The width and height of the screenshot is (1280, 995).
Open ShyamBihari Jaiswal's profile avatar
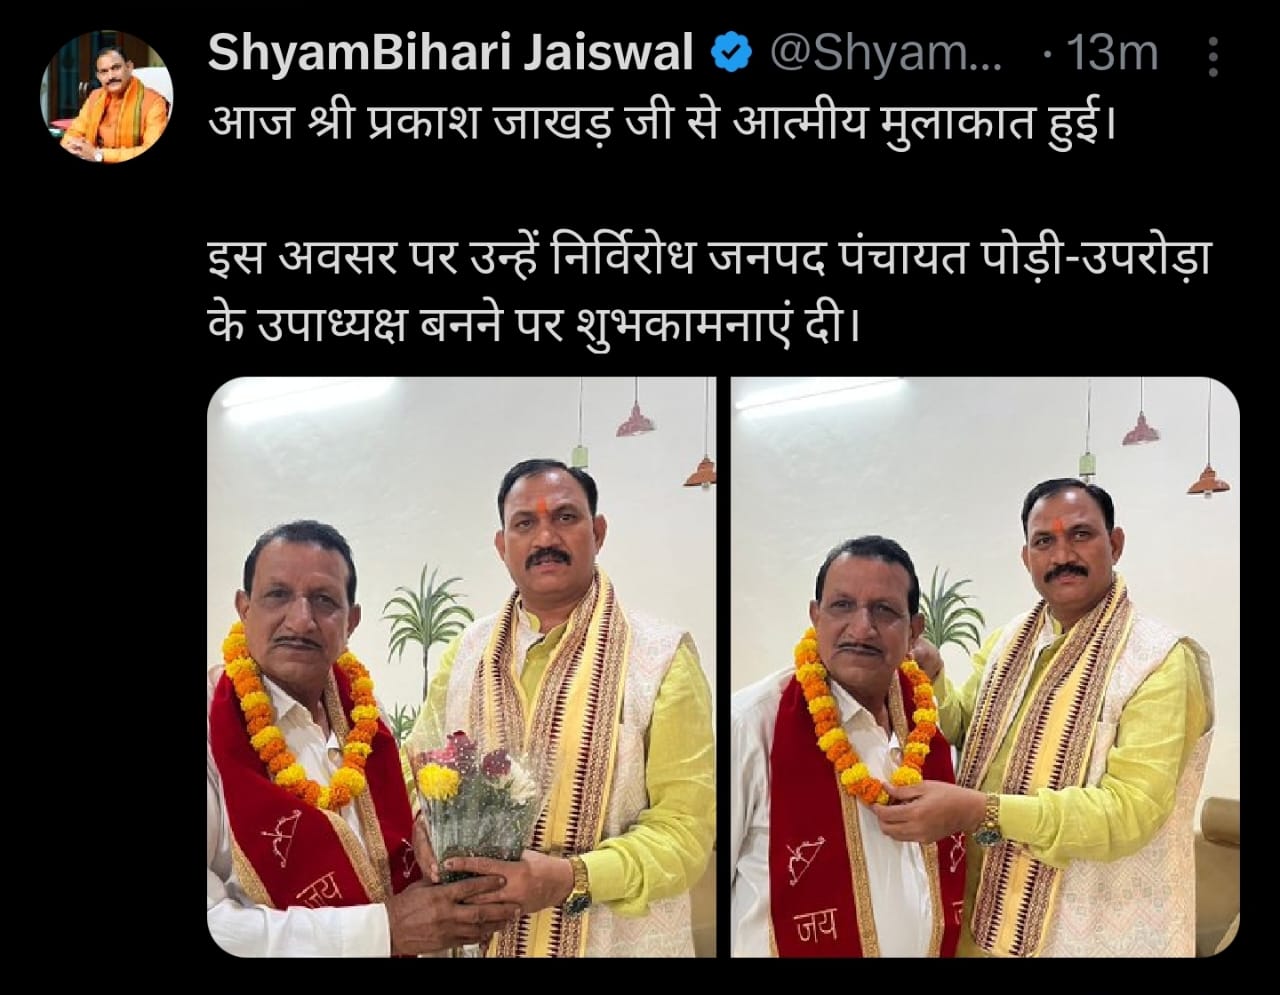(106, 97)
